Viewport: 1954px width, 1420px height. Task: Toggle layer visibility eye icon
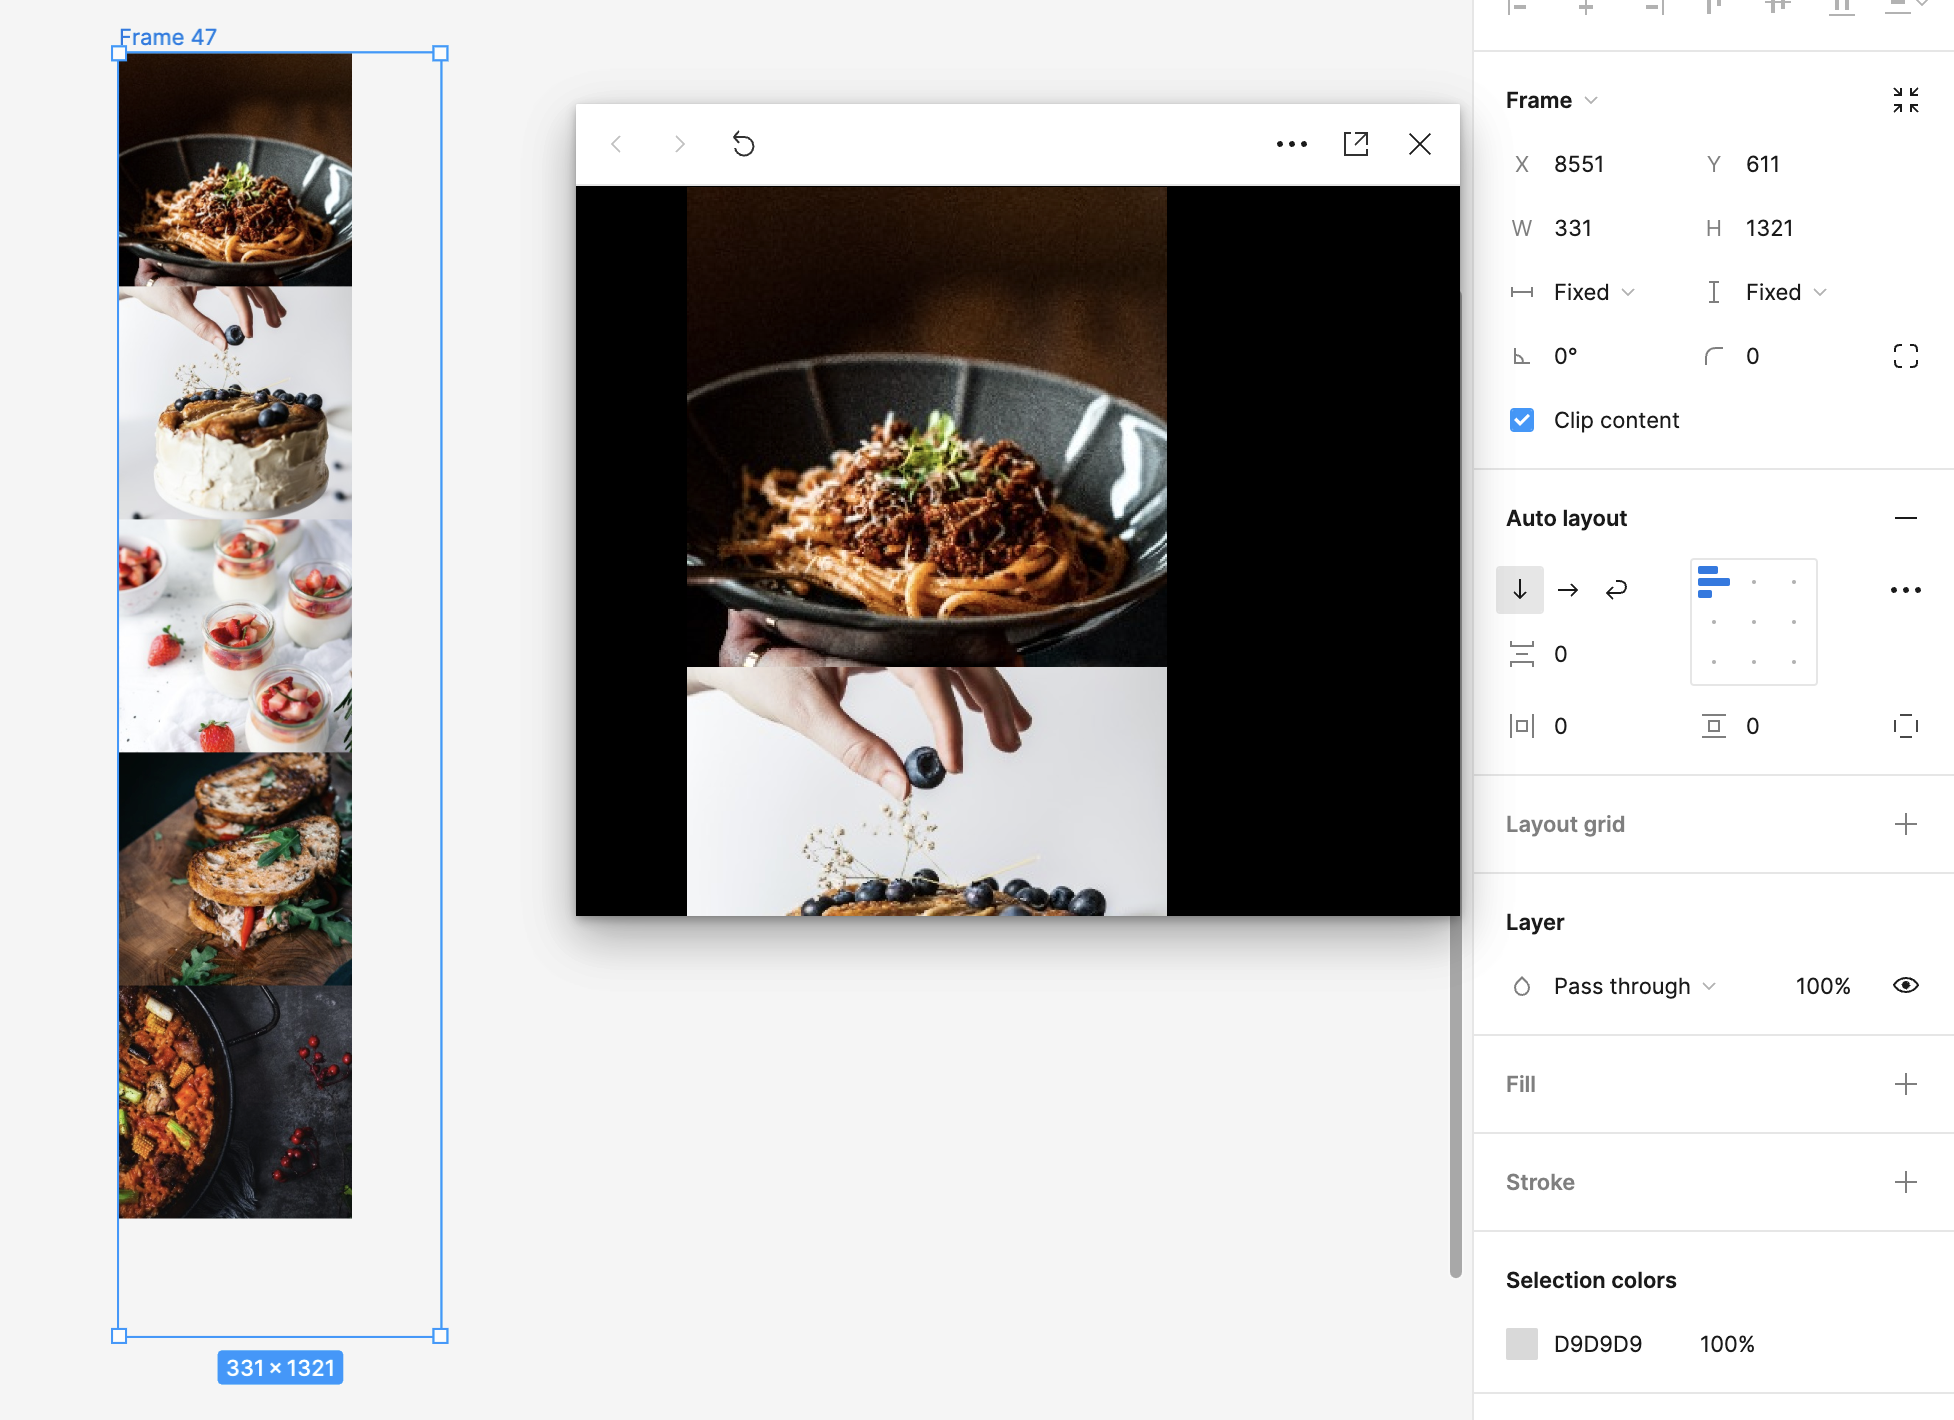pos(1905,986)
